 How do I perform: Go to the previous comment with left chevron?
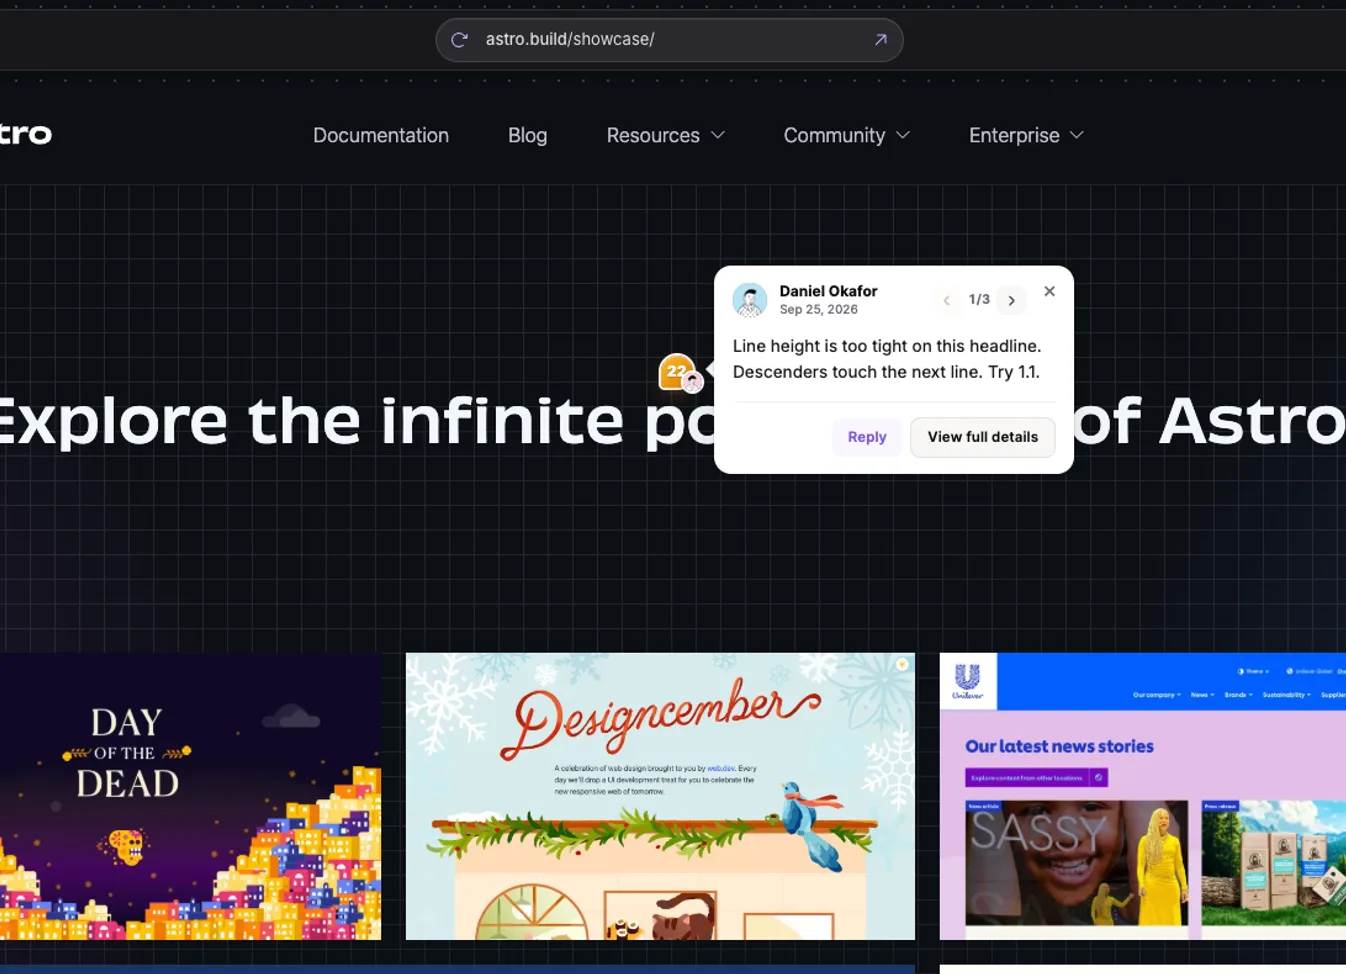click(946, 300)
